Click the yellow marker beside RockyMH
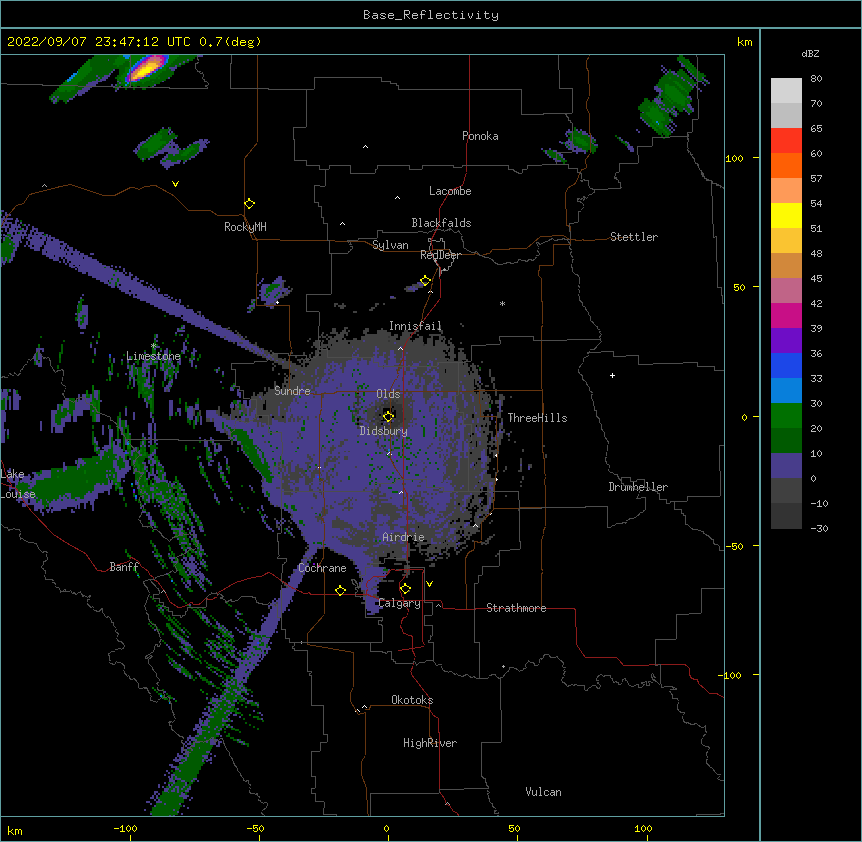862x842 pixels. click(x=249, y=203)
